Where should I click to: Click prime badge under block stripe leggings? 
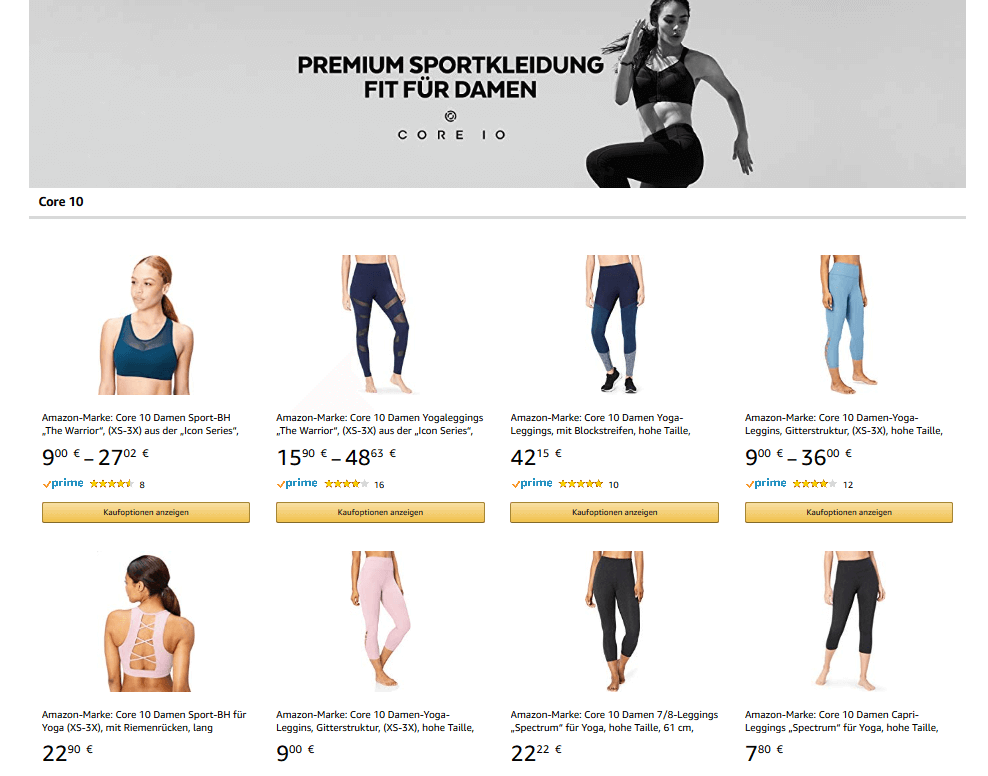pos(532,483)
